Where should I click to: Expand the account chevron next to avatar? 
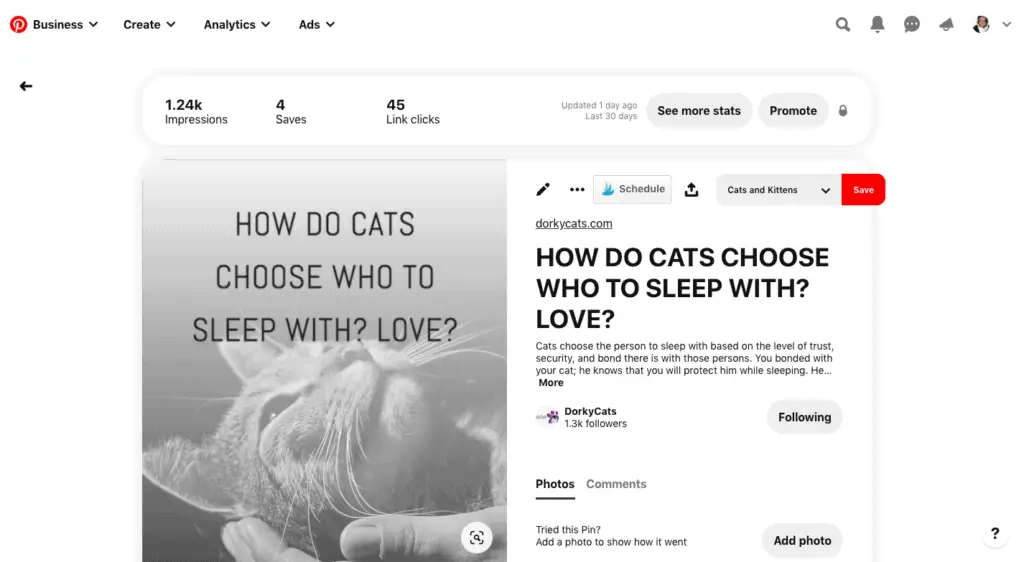coord(1006,25)
